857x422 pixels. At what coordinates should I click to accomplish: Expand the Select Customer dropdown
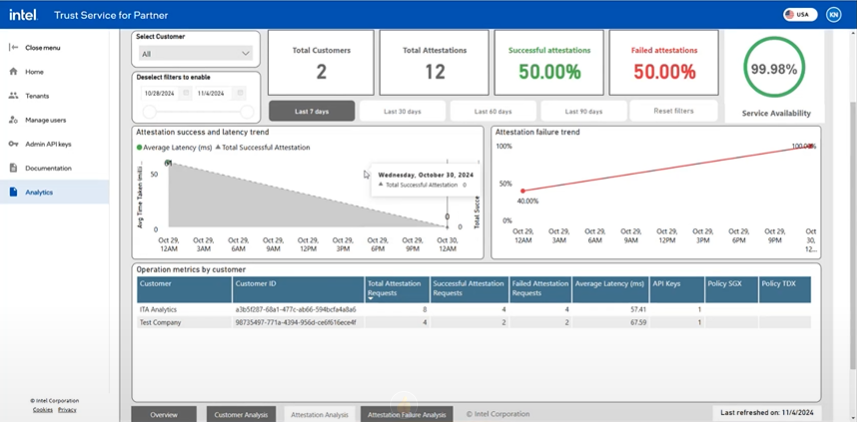(x=196, y=54)
